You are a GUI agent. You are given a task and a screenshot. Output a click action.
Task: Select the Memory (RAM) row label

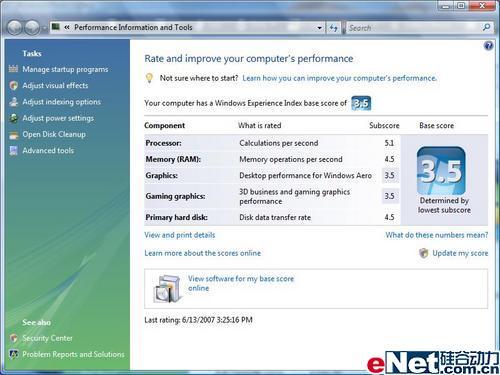173,159
